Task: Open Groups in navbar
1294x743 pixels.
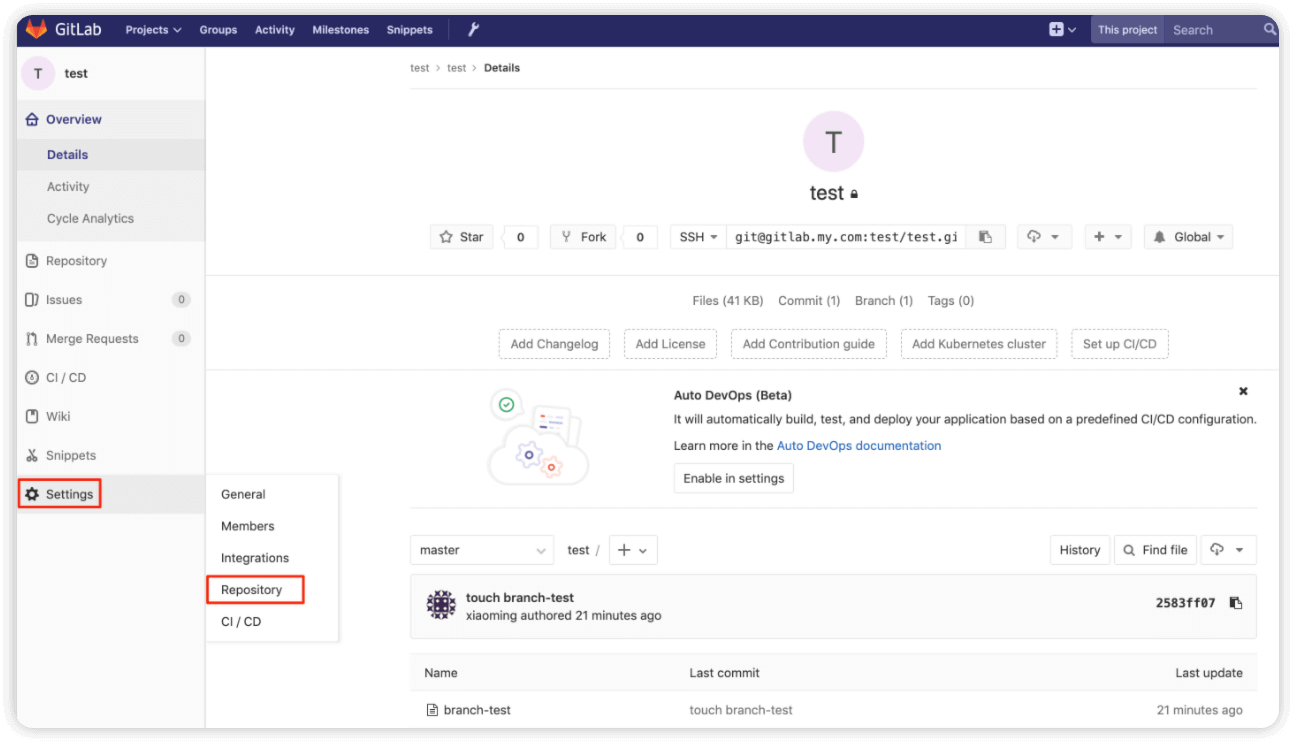Action: point(218,30)
